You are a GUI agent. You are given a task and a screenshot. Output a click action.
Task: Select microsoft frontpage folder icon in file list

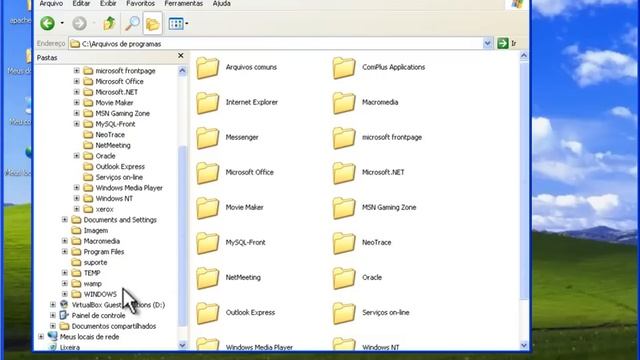pos(344,138)
